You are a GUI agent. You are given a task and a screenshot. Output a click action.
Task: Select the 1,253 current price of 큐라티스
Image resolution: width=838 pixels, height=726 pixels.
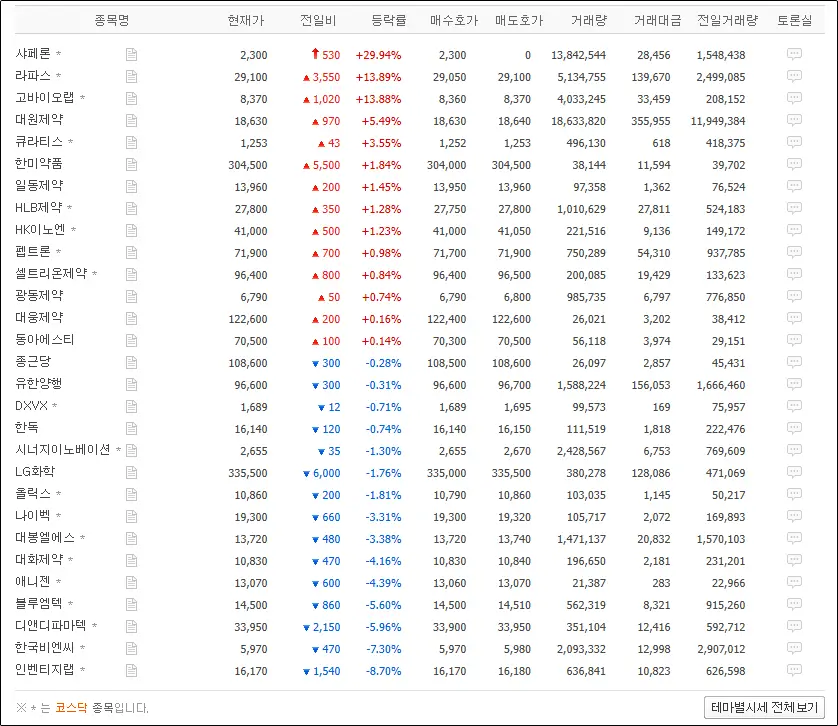254,143
